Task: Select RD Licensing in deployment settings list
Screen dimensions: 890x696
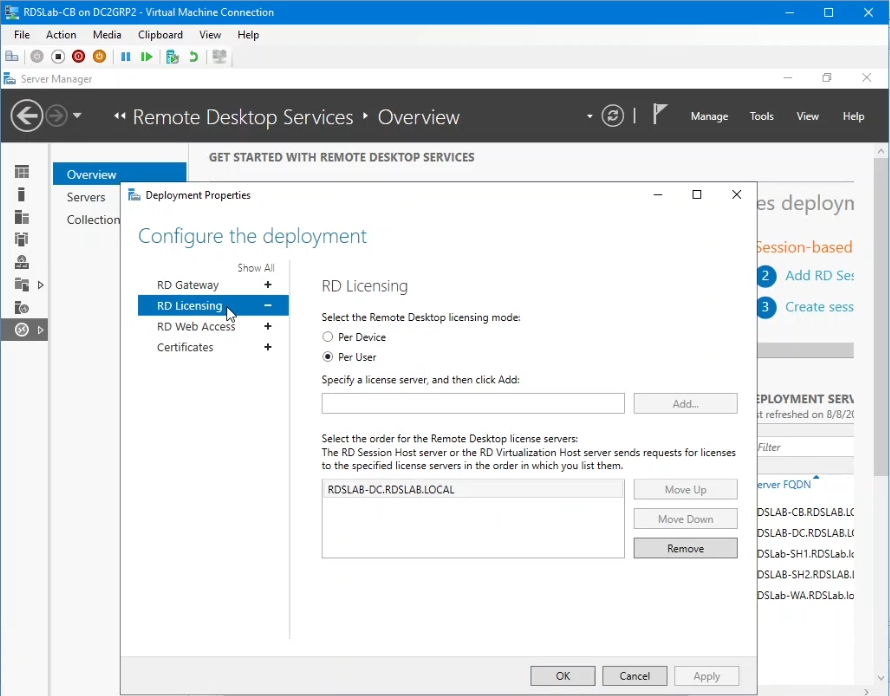Action: pyautogui.click(x=213, y=305)
